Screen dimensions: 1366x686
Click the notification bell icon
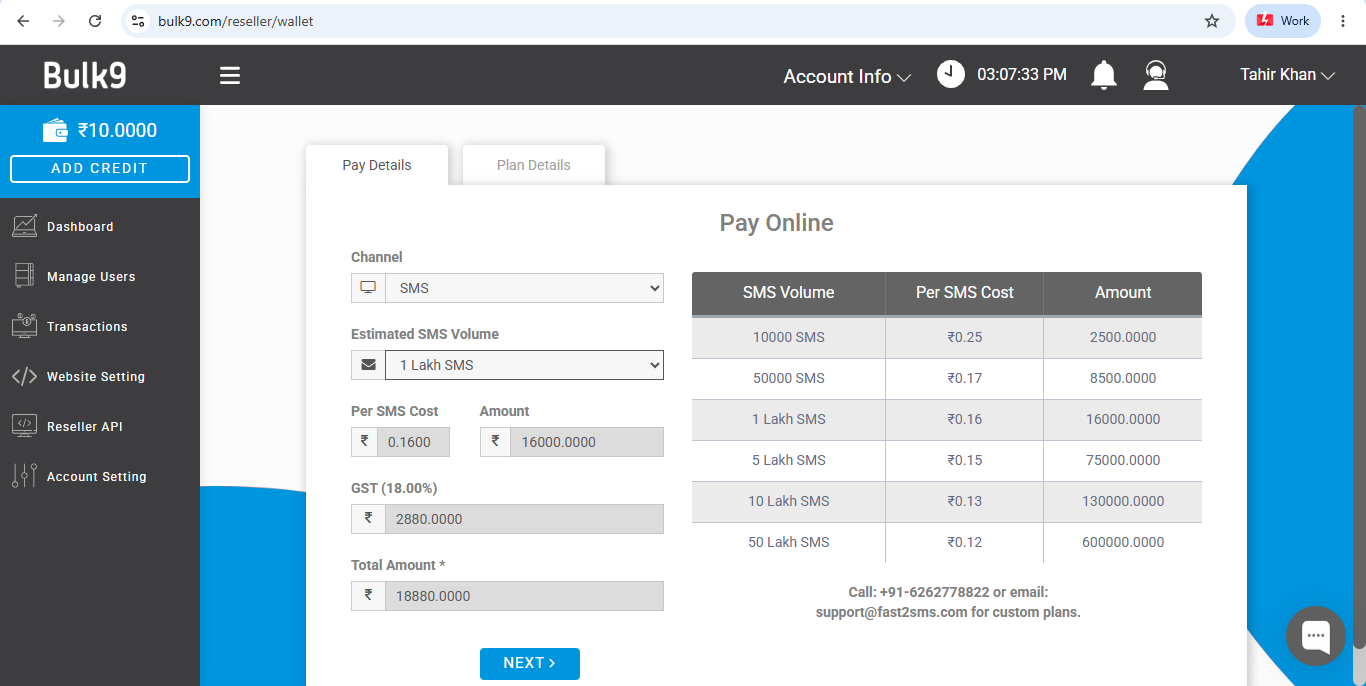coord(1104,75)
